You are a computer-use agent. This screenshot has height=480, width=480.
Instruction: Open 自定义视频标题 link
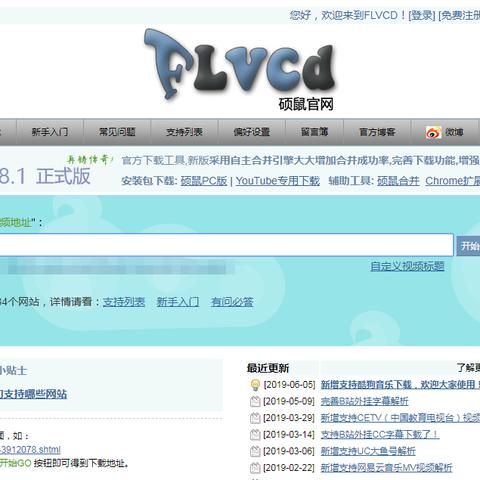click(407, 266)
